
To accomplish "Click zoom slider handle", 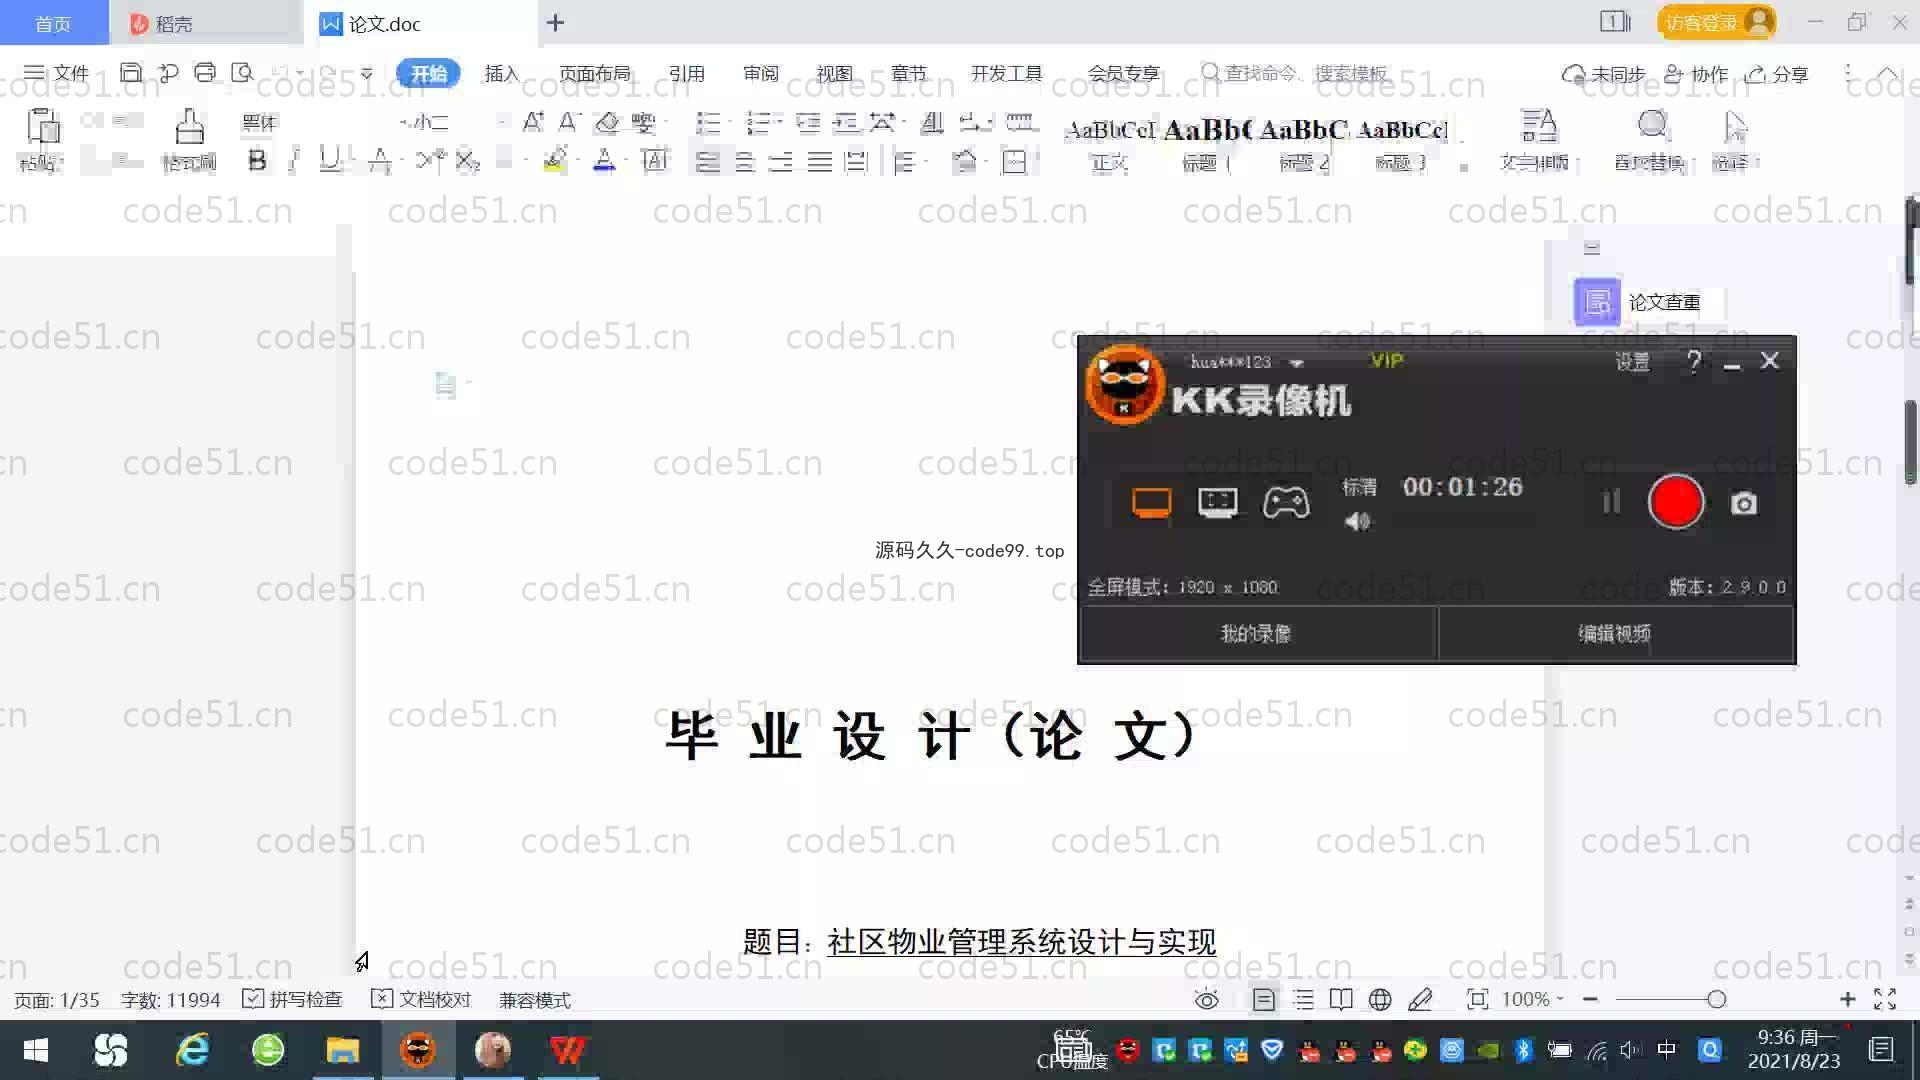I will pos(1716,999).
